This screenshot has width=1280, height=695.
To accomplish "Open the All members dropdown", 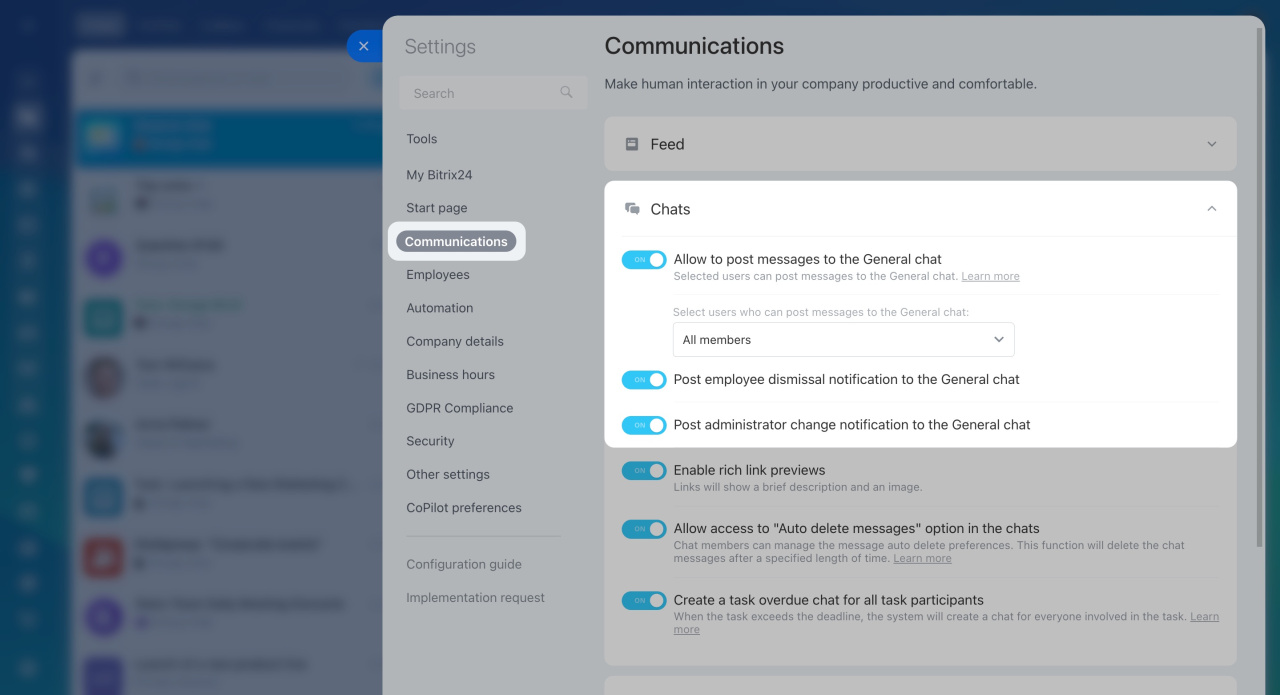I will pos(843,340).
